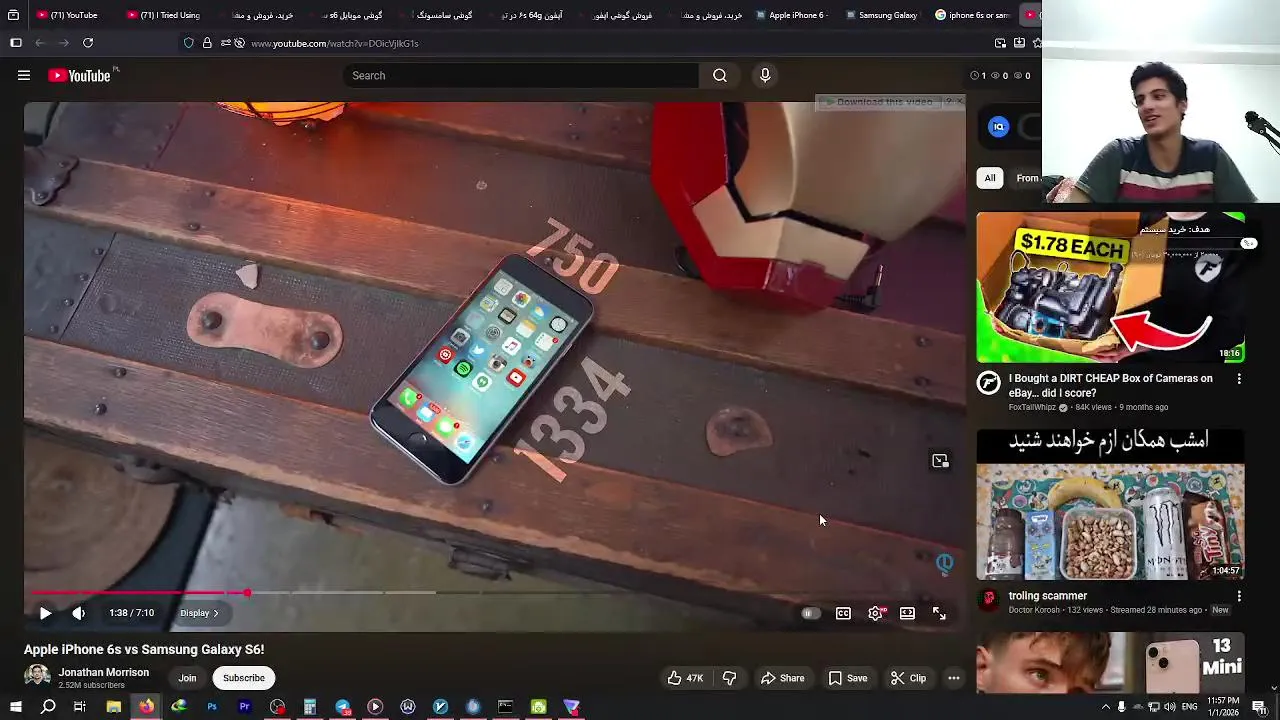Screen dimensions: 1280x720
Task: Open 'troling scammer' title link
Action: pos(1047,595)
